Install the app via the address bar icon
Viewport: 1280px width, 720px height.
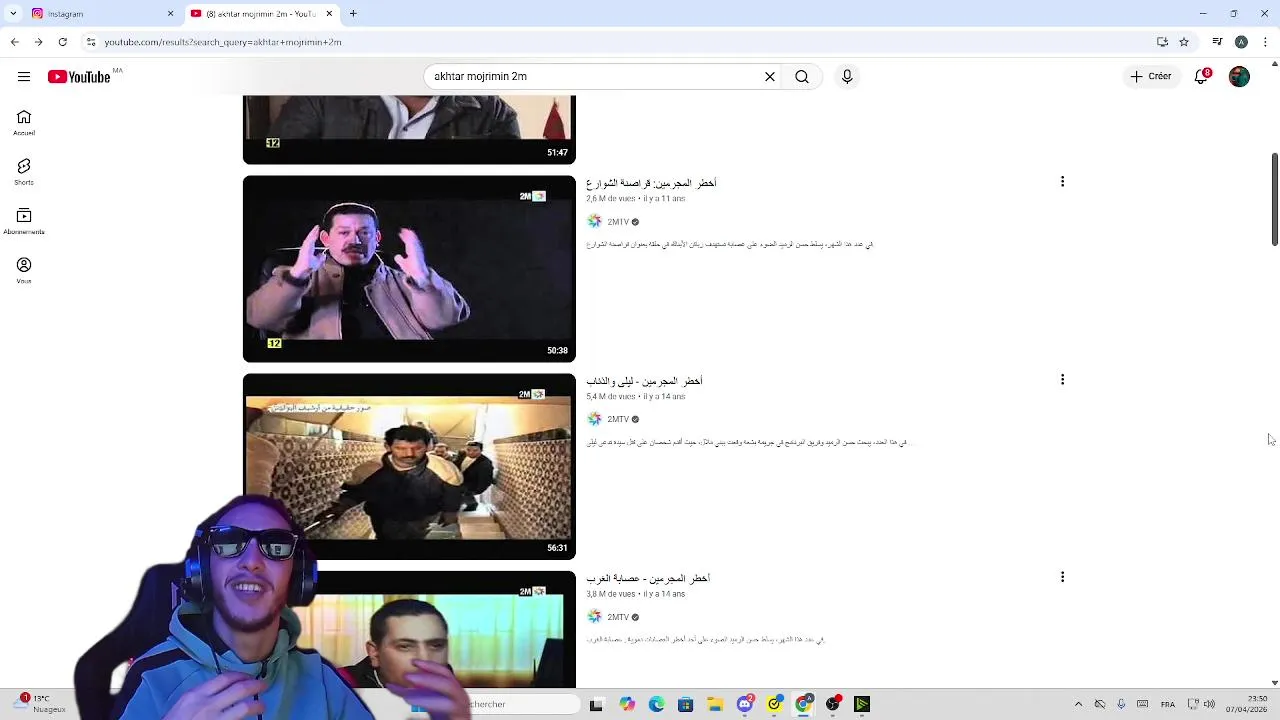tap(1162, 42)
